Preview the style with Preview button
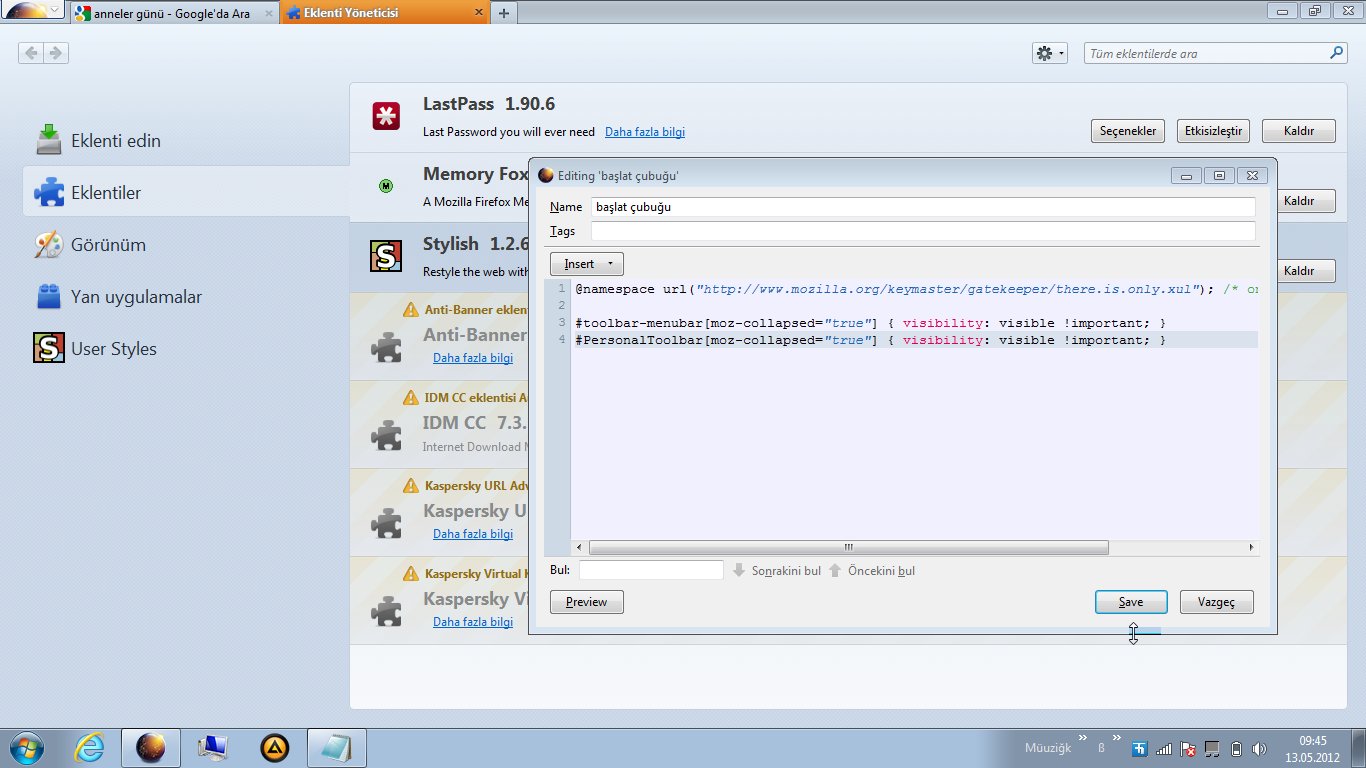This screenshot has width=1366, height=768. coord(587,602)
